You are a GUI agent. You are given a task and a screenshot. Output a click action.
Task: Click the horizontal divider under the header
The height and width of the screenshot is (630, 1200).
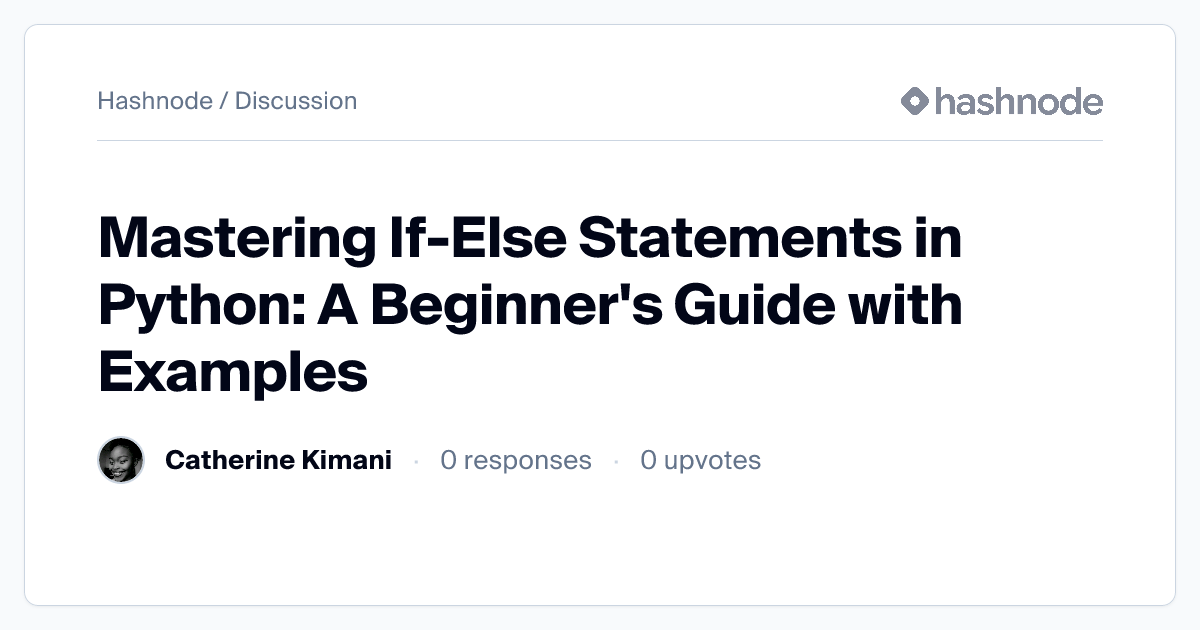[600, 141]
